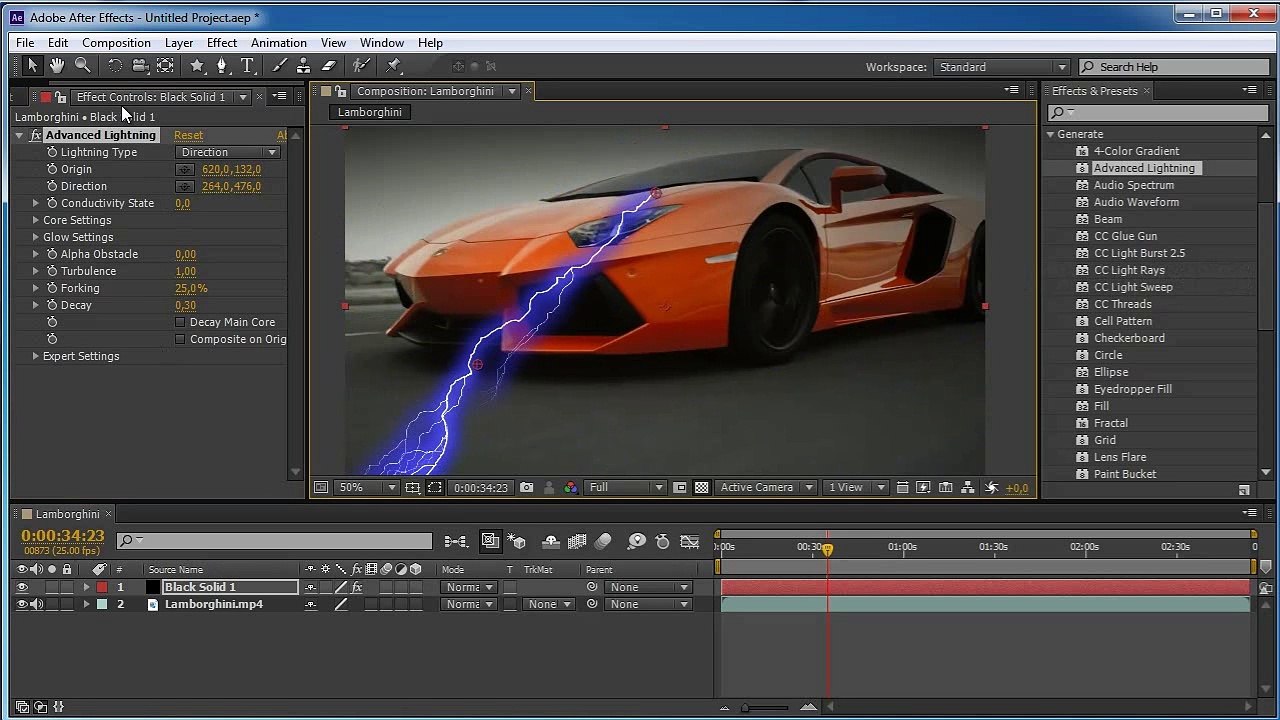
Task: Take a snapshot of the composition
Action: (x=526, y=488)
